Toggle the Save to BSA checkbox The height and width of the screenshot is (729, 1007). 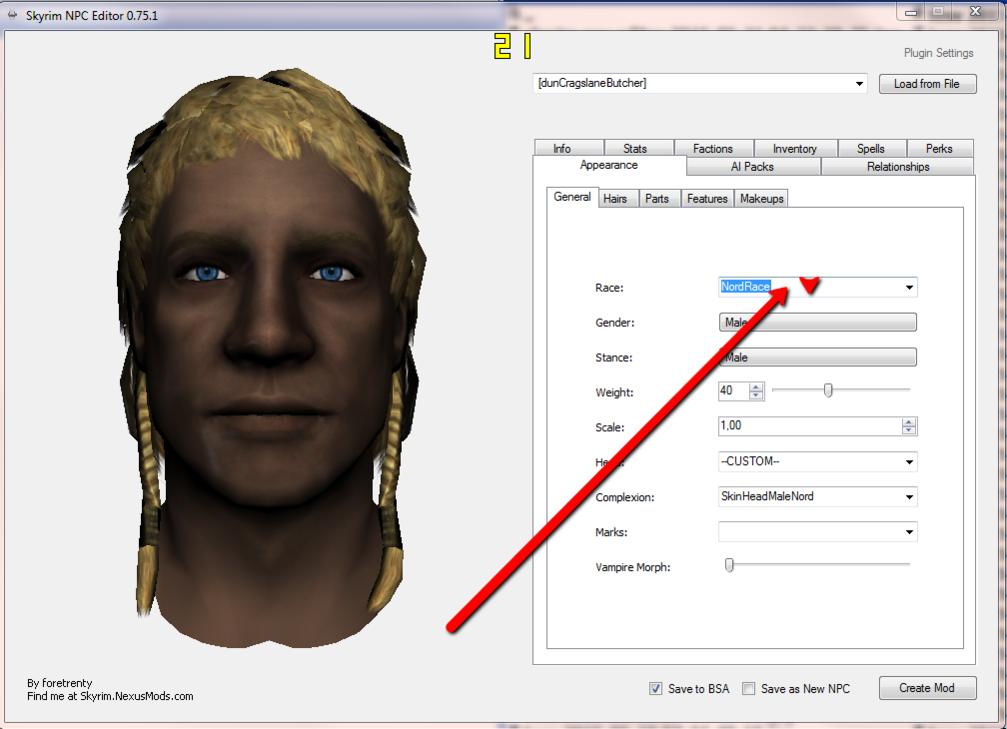pyautogui.click(x=656, y=689)
